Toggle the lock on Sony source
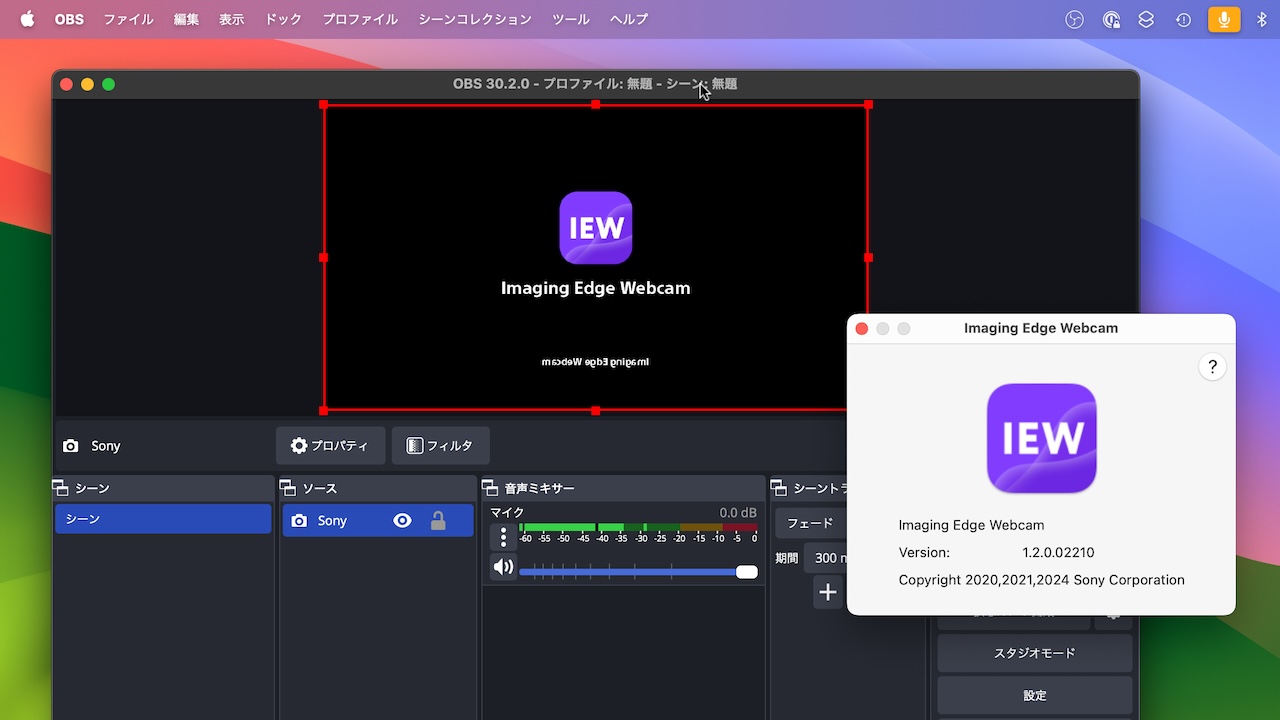The height and width of the screenshot is (720, 1280). (x=437, y=520)
